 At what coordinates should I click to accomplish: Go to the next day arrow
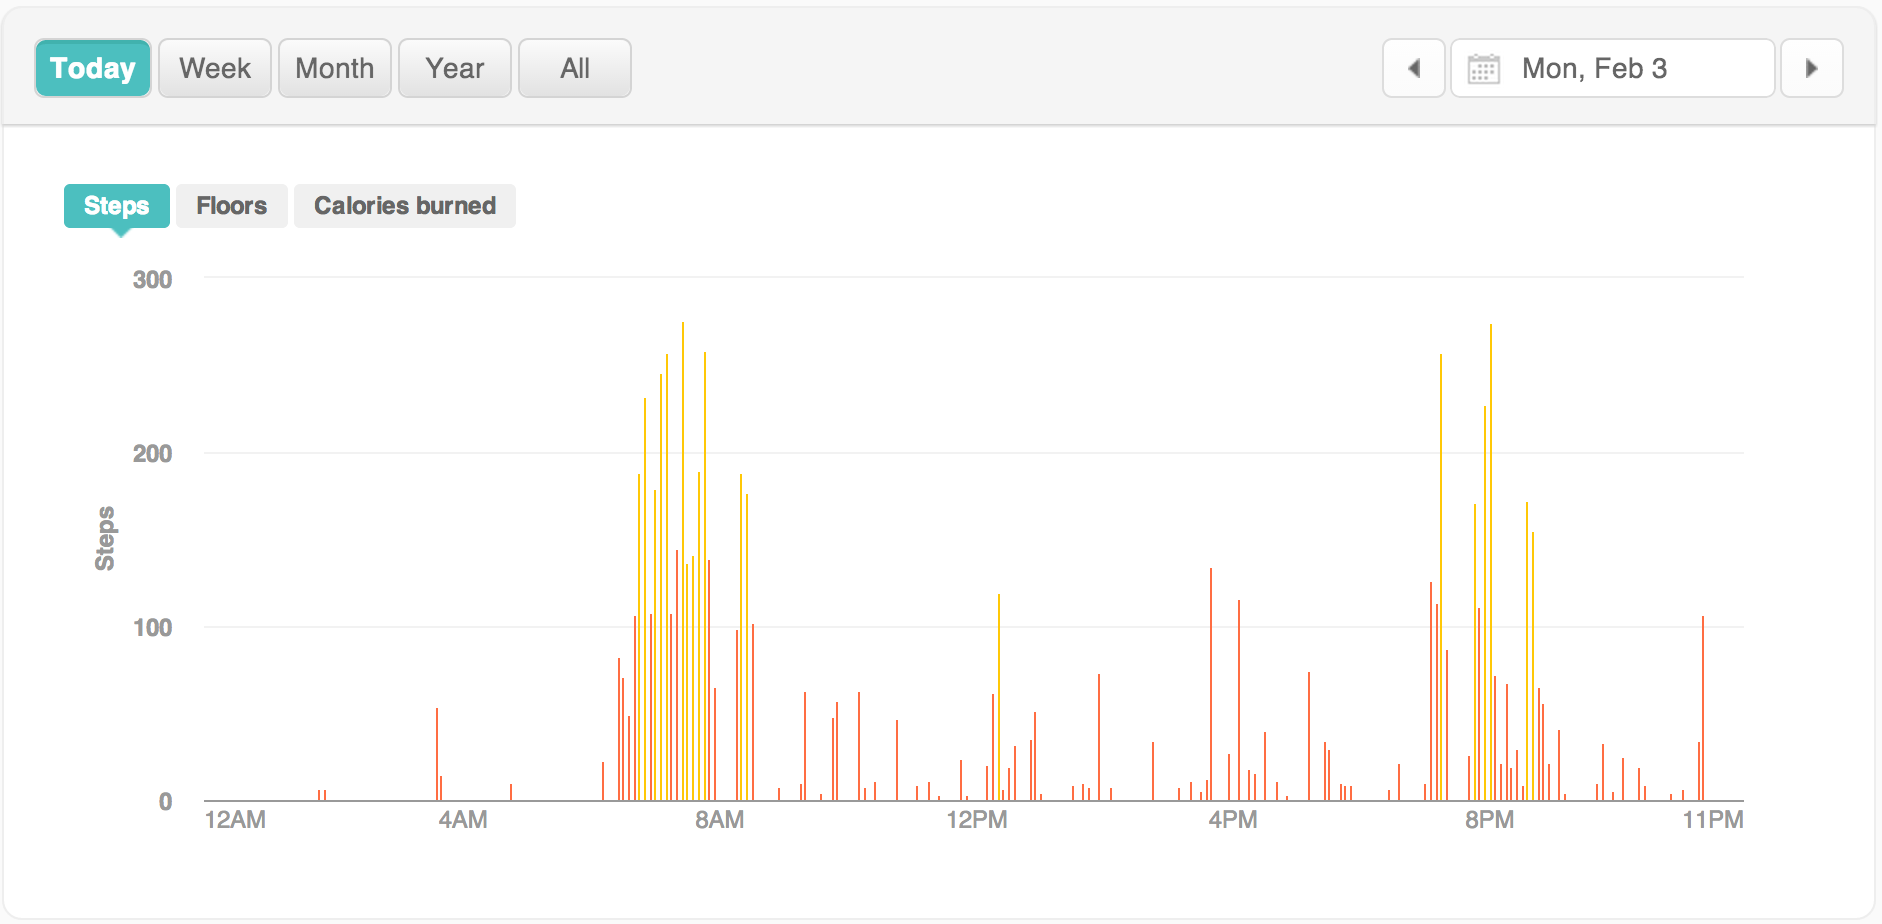pos(1812,68)
